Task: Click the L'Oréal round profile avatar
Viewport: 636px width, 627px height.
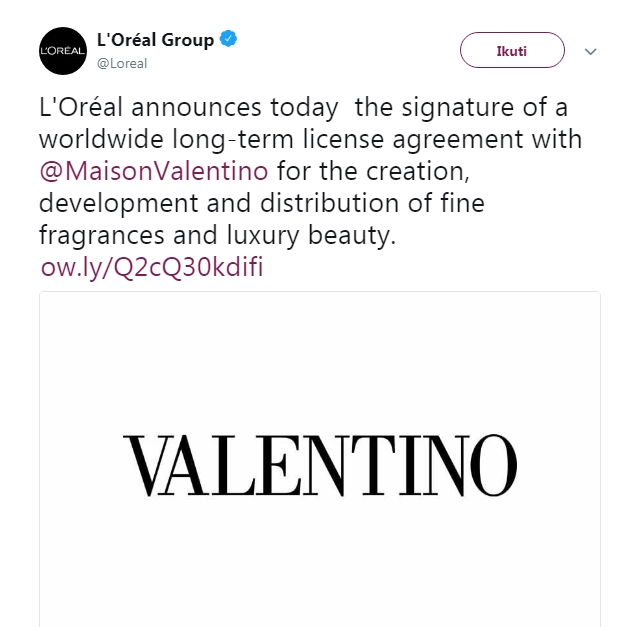Action: pyautogui.click(x=63, y=50)
